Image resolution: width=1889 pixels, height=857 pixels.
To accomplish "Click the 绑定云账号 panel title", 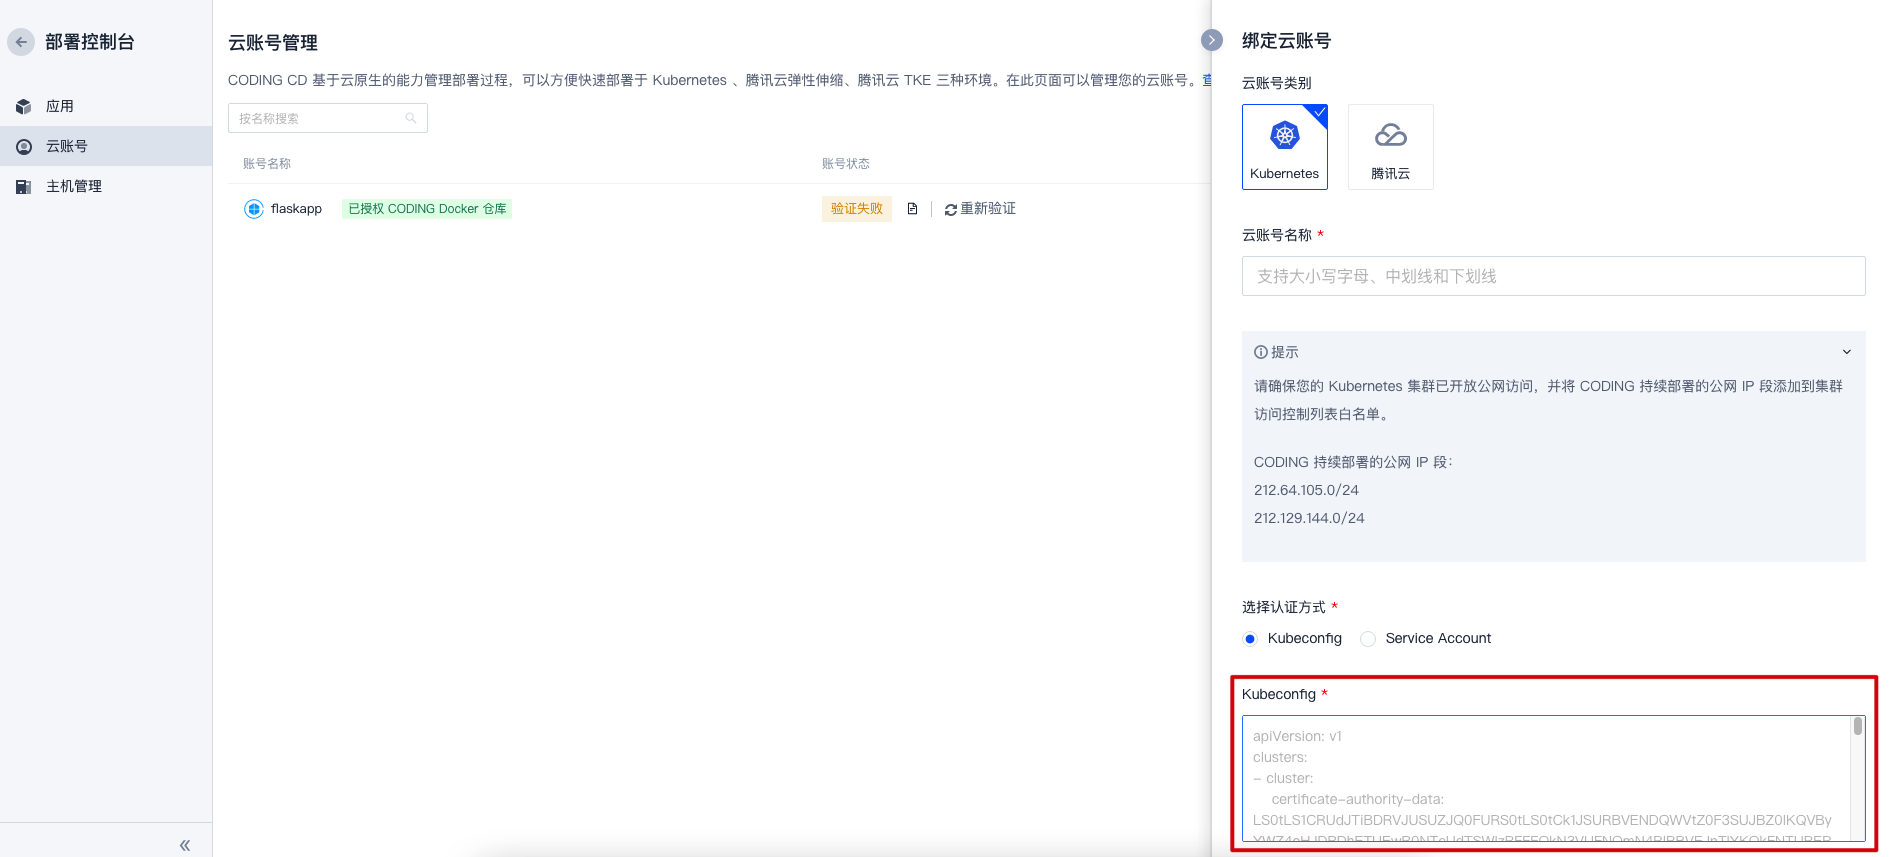I will tap(1286, 41).
